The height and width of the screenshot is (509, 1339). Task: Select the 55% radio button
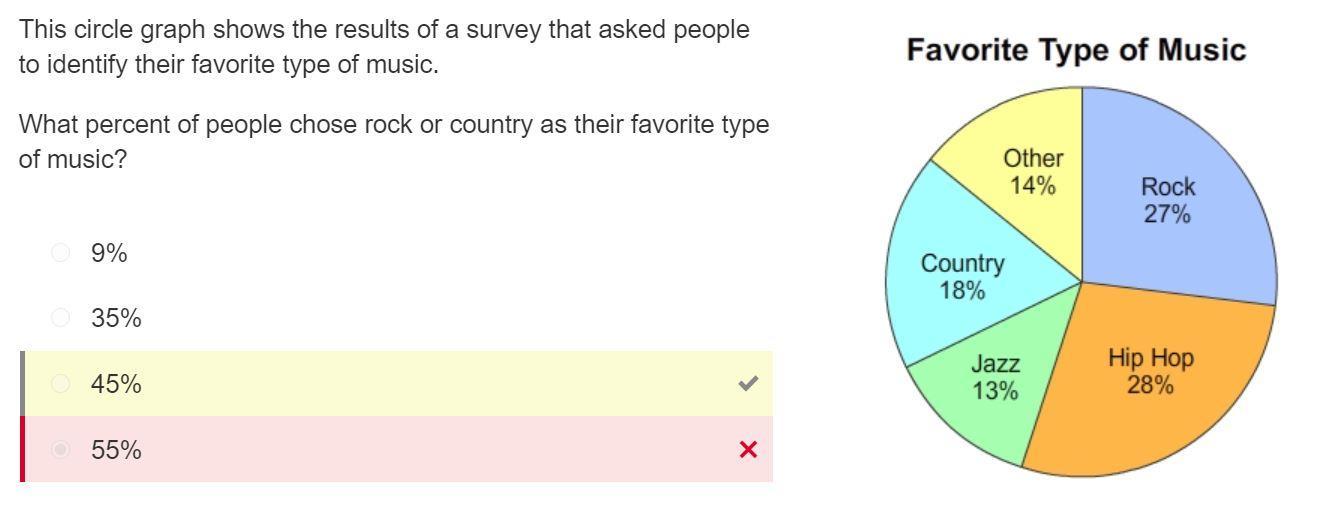(60, 450)
